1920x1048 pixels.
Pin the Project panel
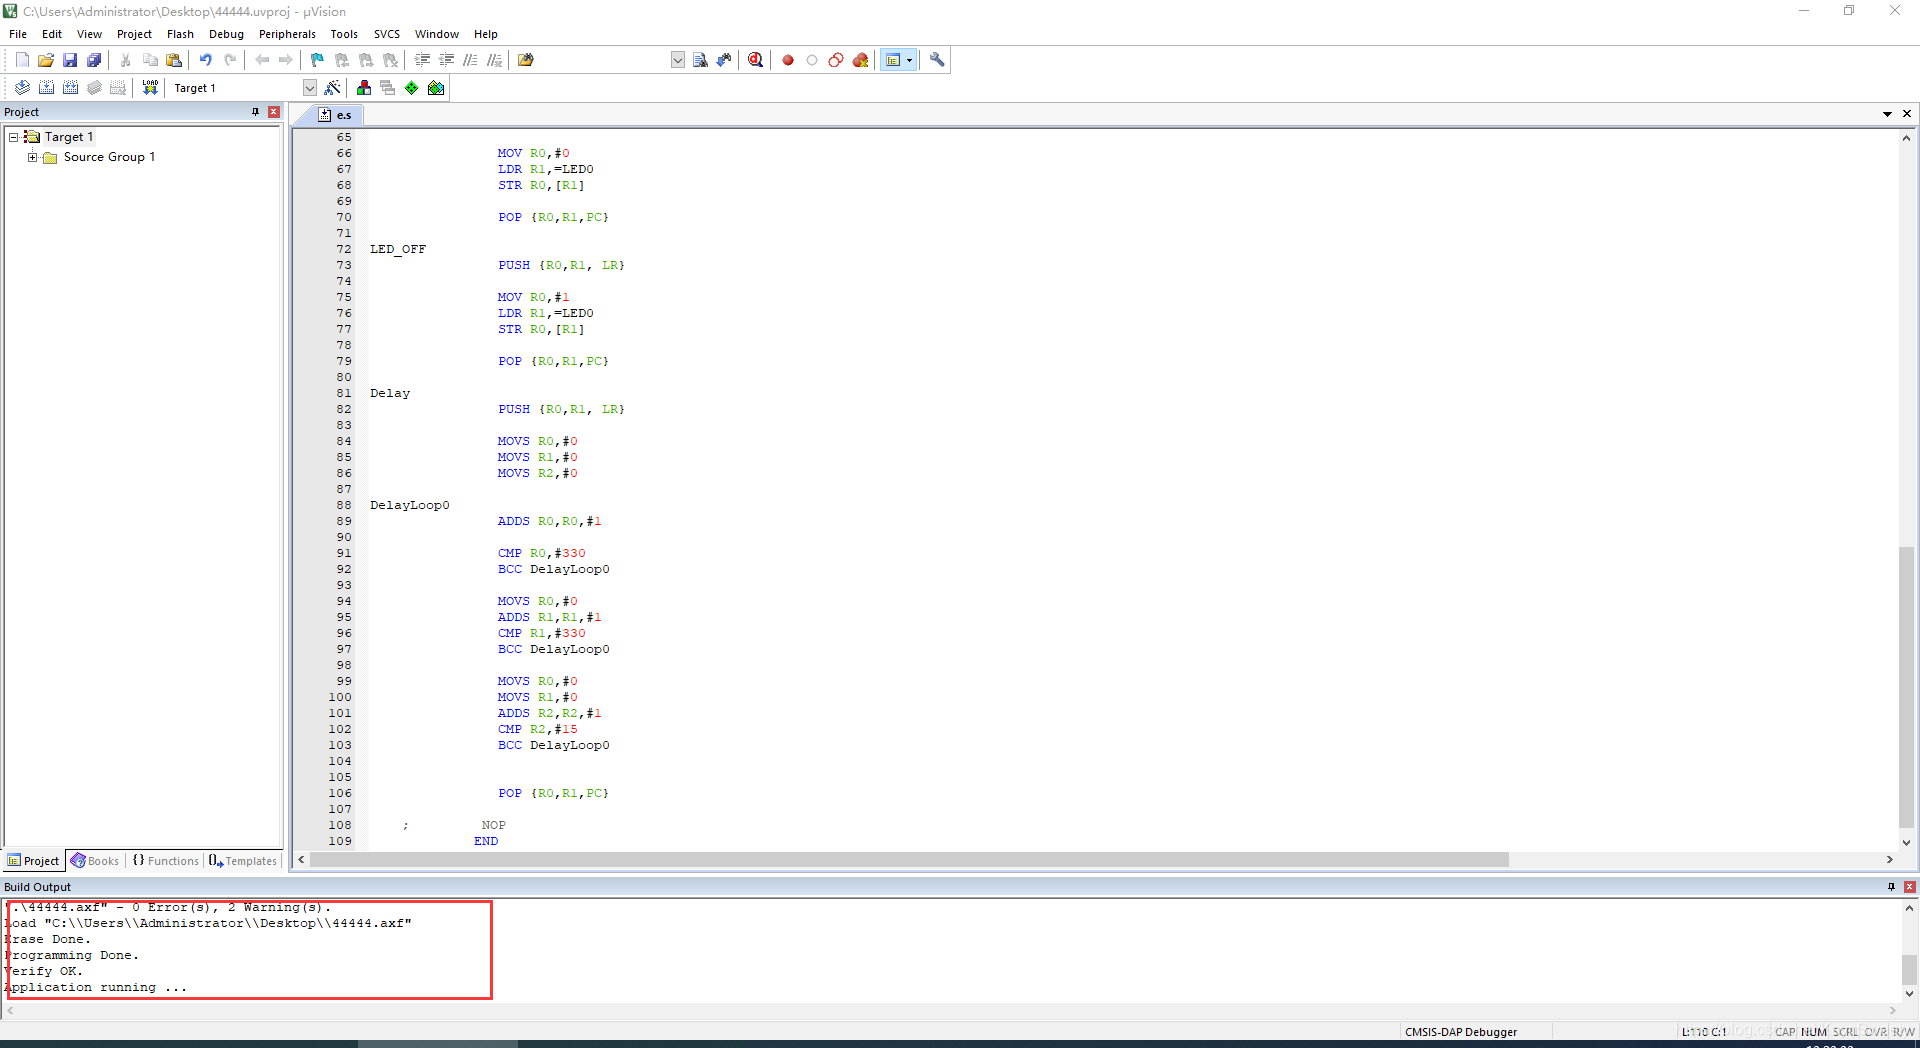[x=256, y=112]
